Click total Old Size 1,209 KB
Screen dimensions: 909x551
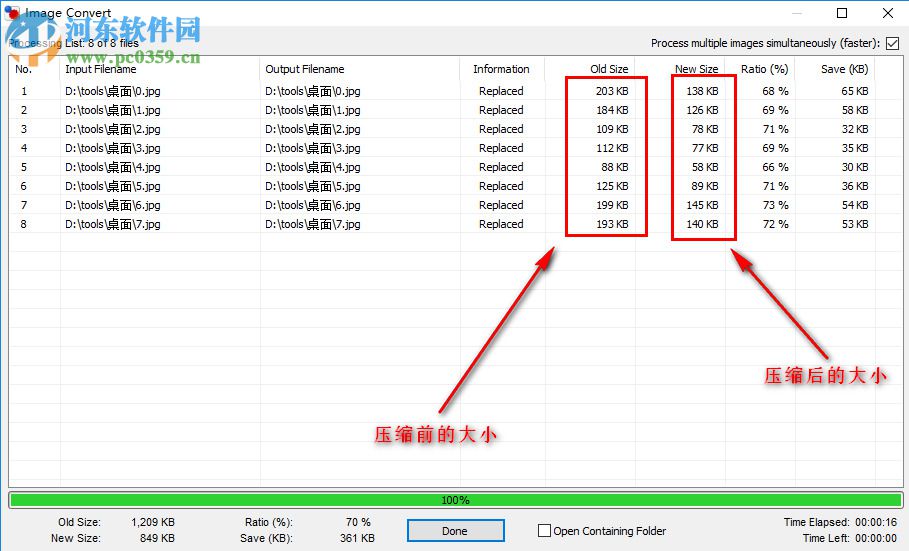tap(153, 522)
